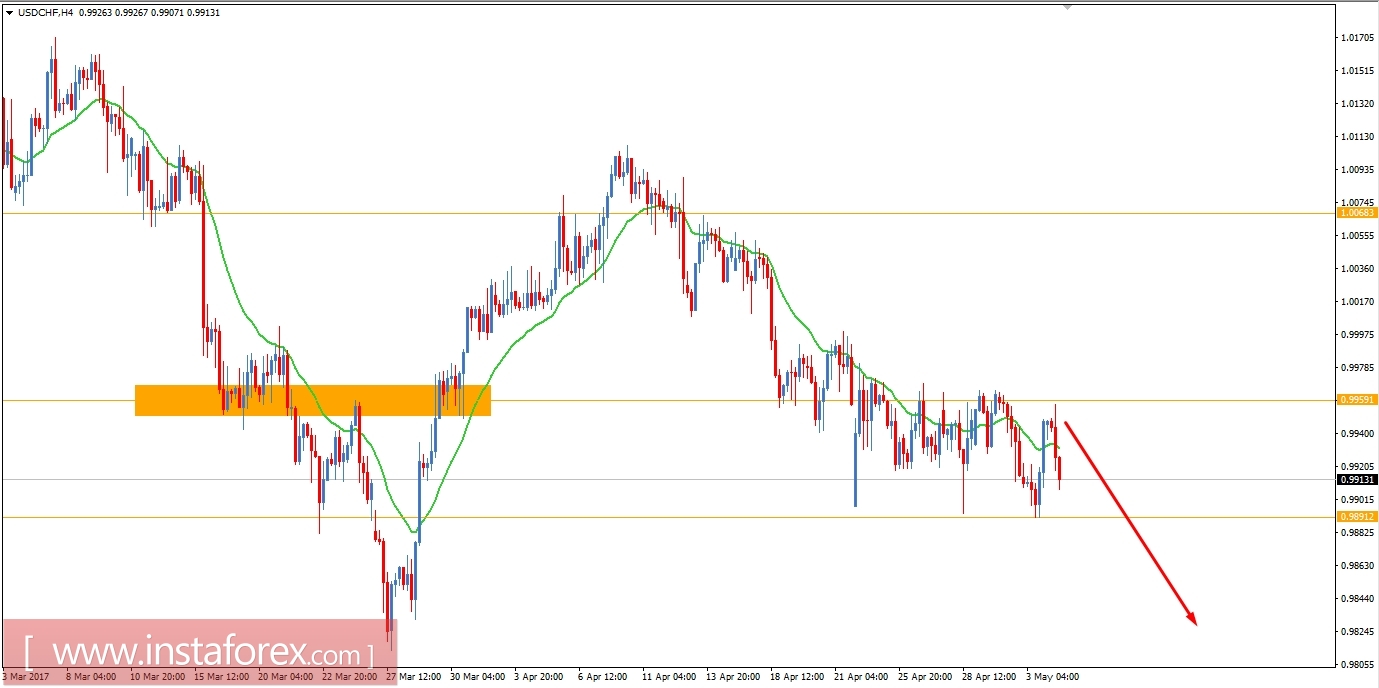Screen dimensions: 1379x688
Task: Click the 21 Apr 04:00 date label
Action: 863,677
